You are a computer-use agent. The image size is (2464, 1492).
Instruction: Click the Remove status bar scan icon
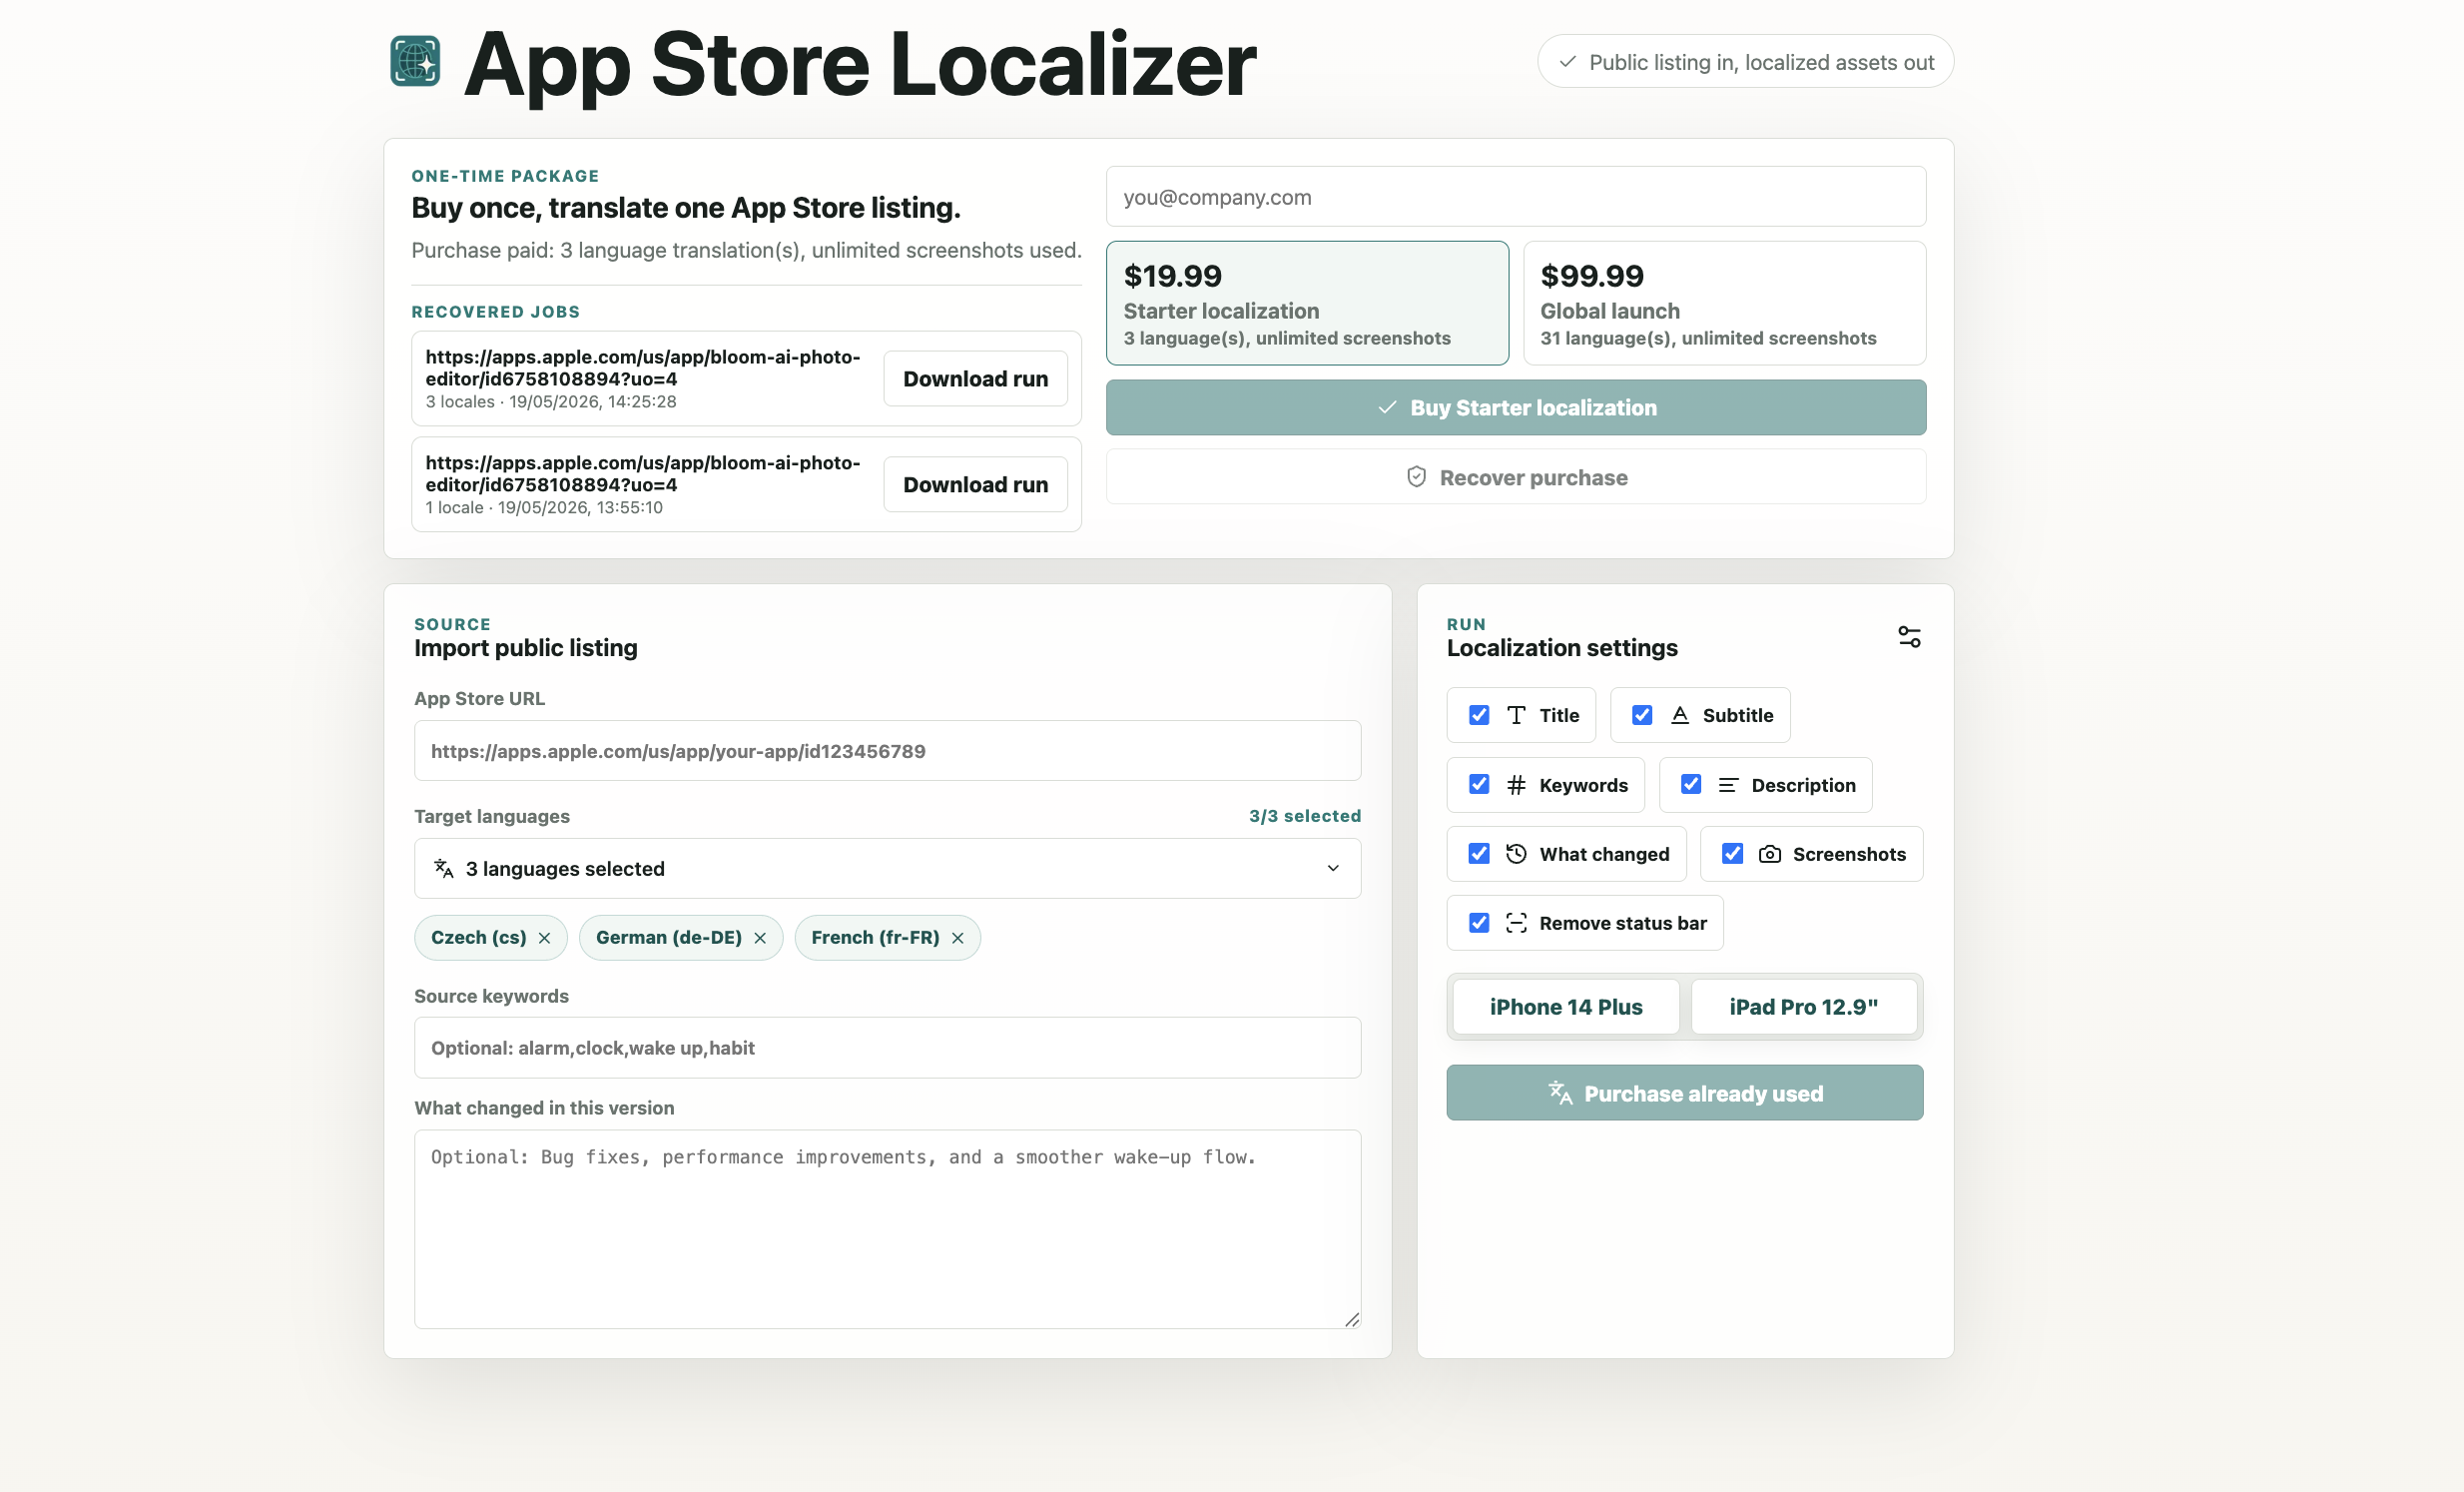[1516, 923]
